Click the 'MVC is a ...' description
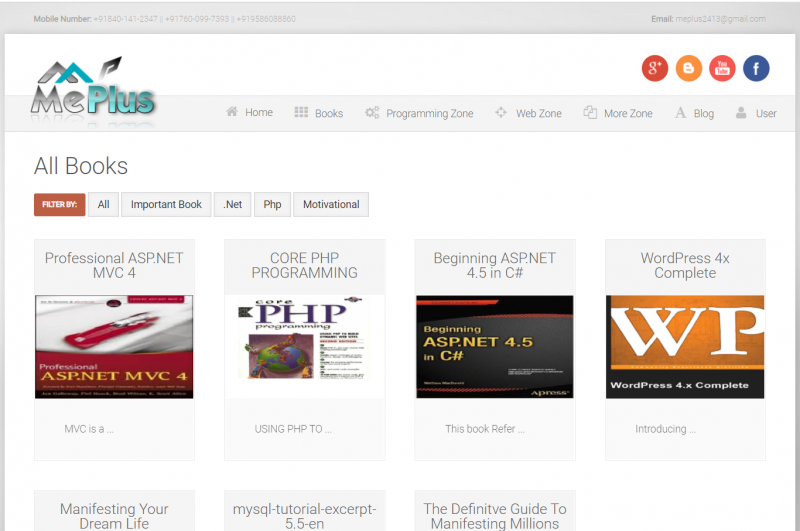 pyautogui.click(x=89, y=429)
